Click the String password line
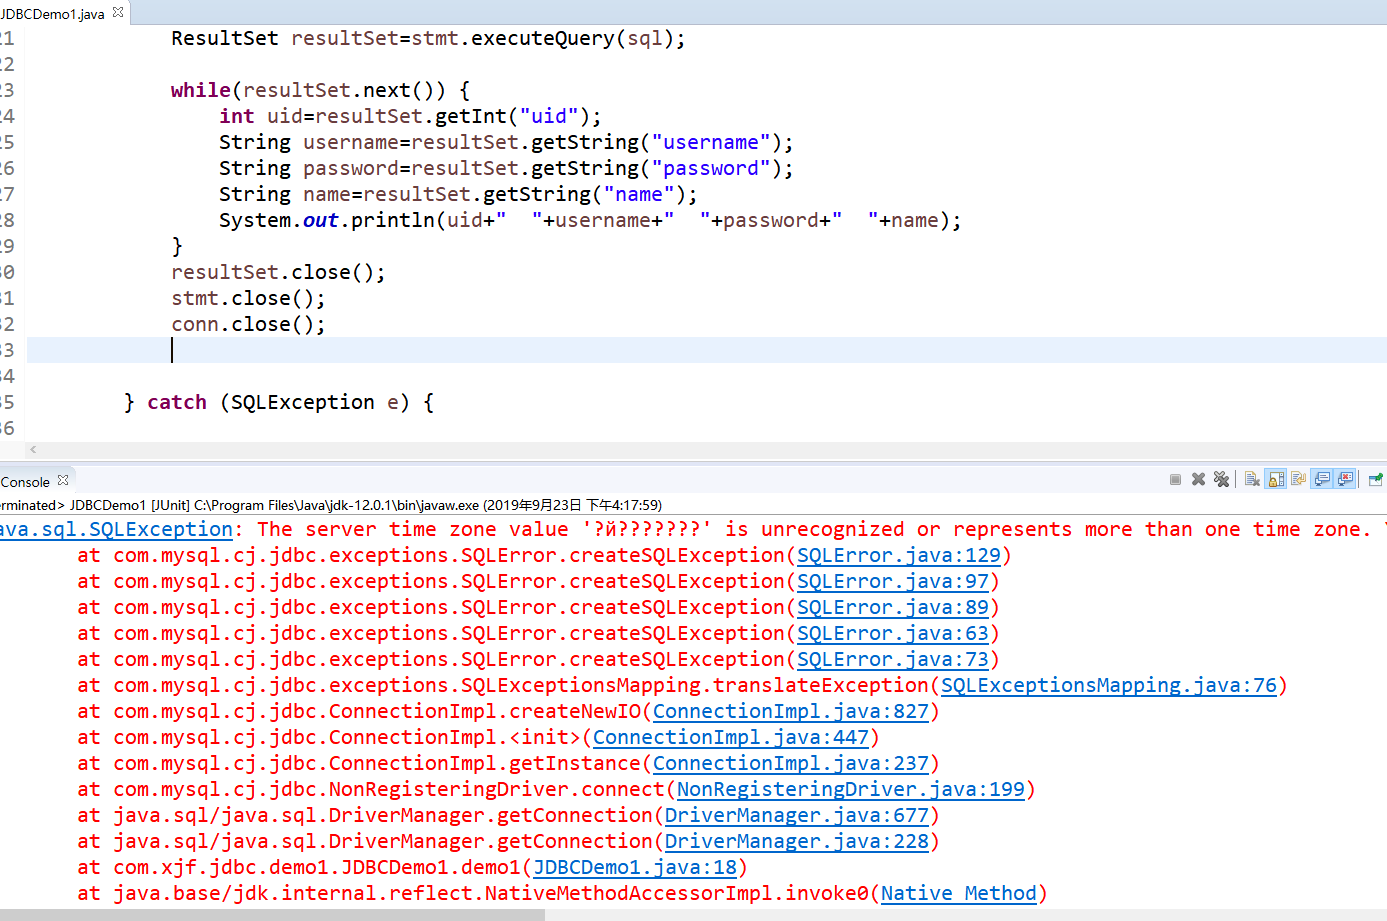1387x921 pixels. click(x=506, y=168)
